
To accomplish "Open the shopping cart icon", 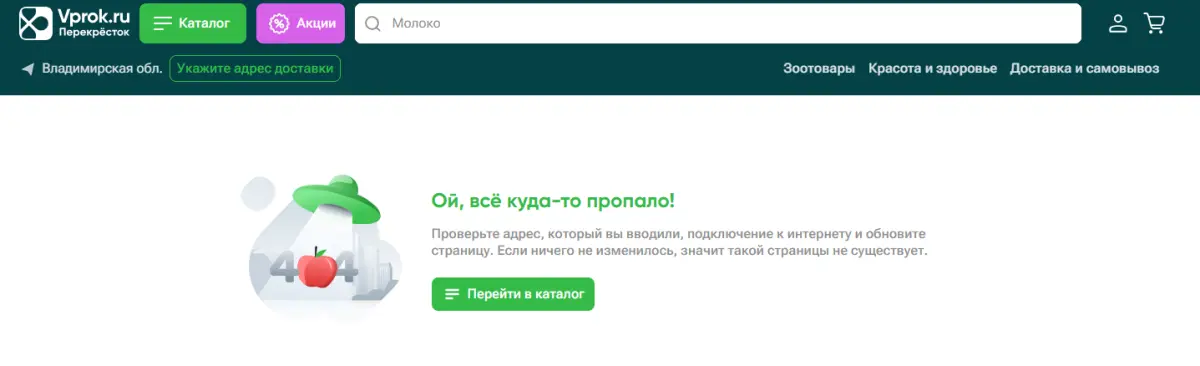I will click(x=1155, y=23).
